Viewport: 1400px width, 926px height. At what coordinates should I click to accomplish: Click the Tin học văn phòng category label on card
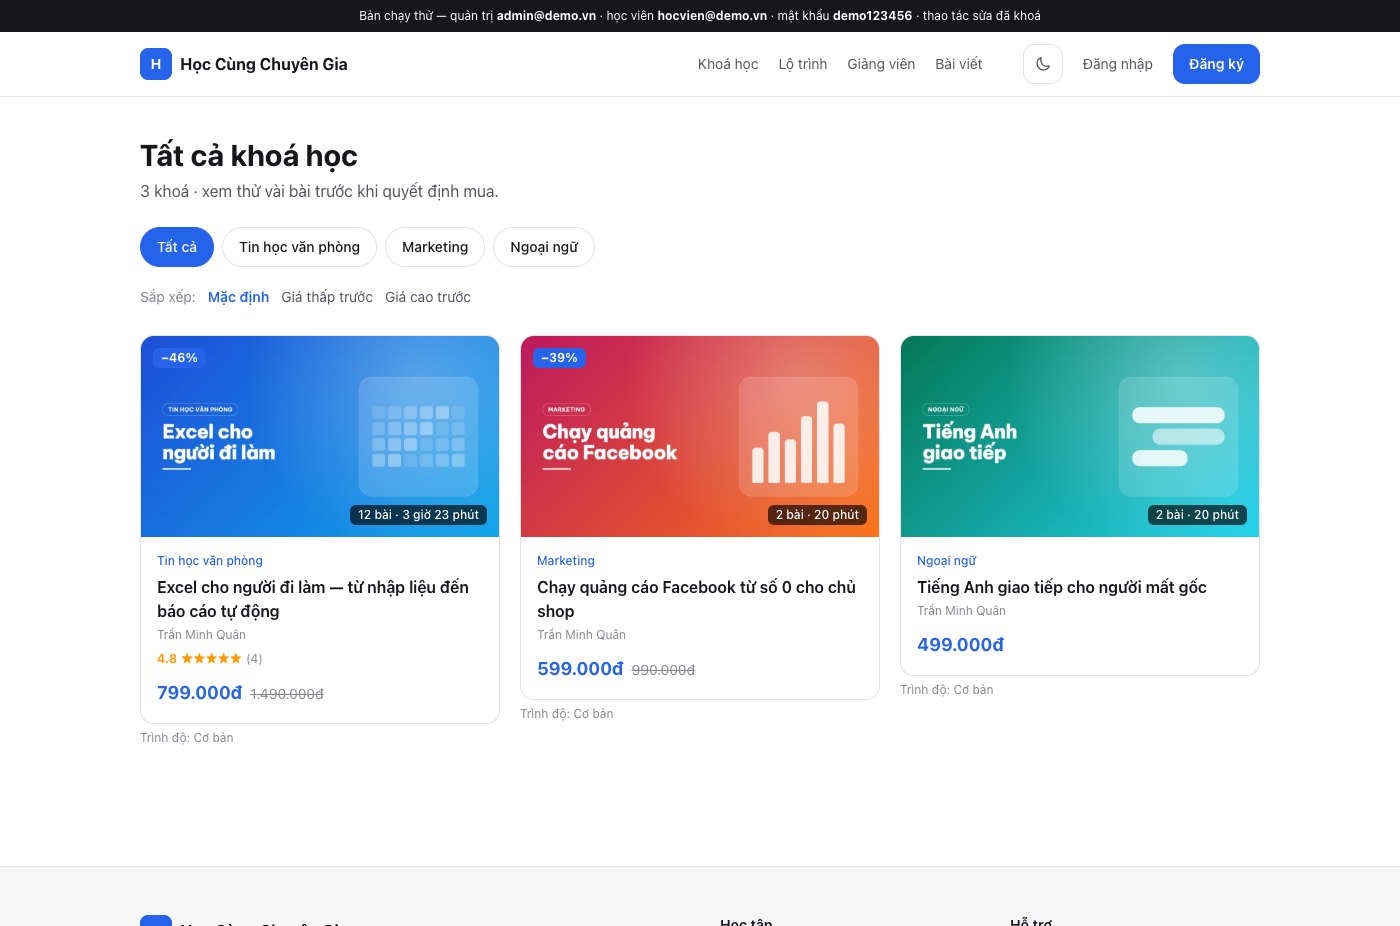click(210, 561)
